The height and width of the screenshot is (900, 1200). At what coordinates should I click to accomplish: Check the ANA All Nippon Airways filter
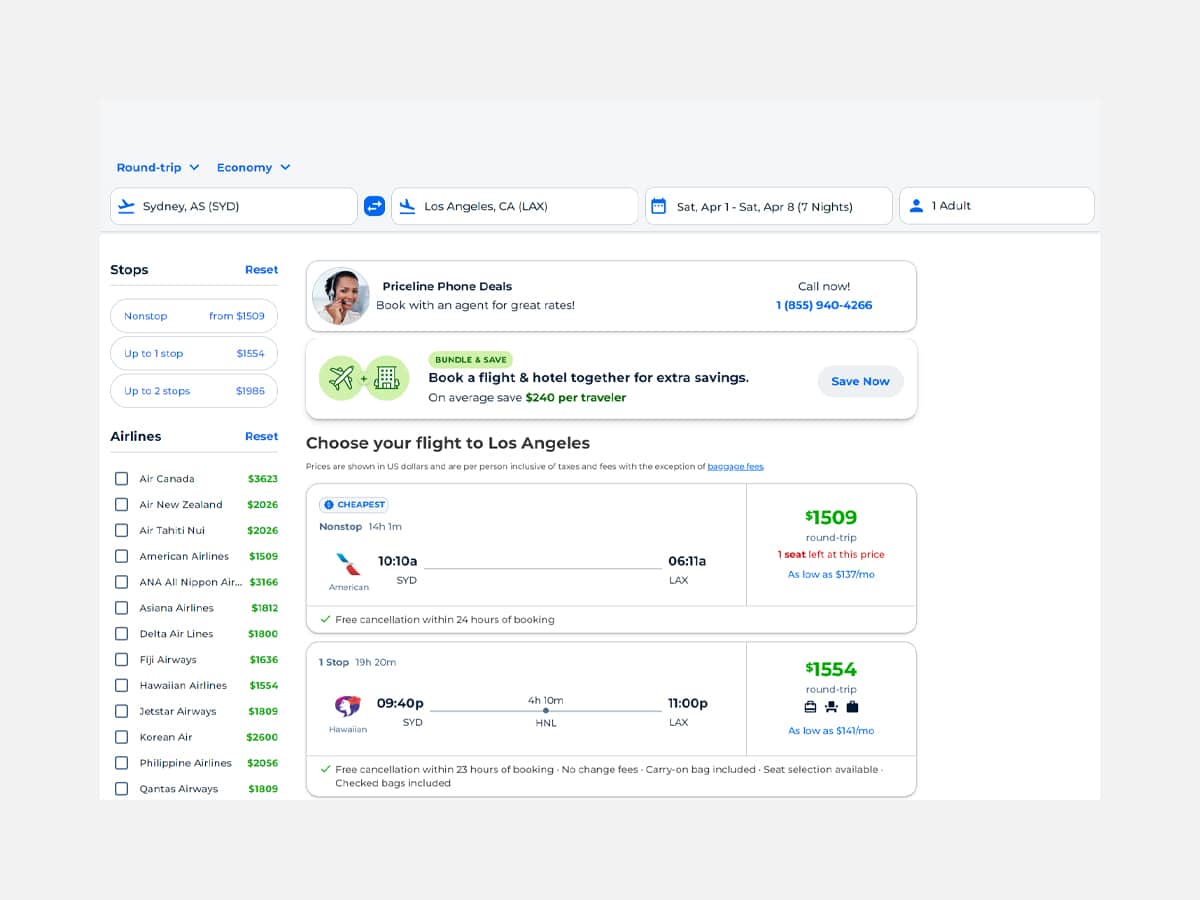[x=121, y=582]
